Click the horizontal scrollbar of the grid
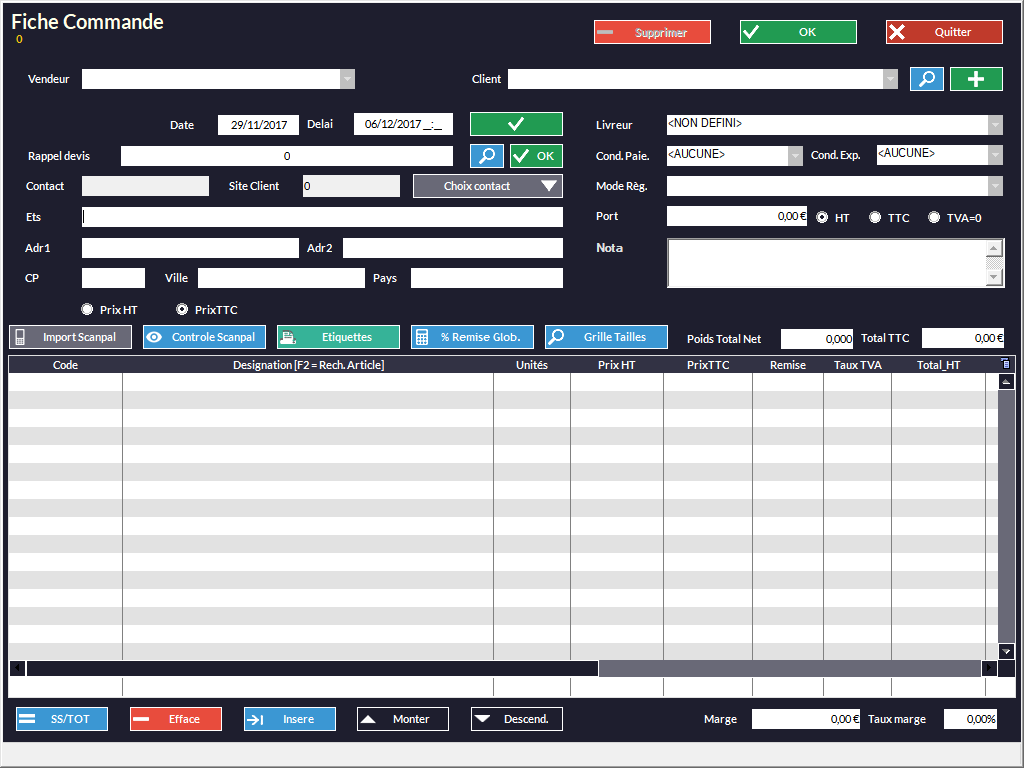 [x=312, y=668]
